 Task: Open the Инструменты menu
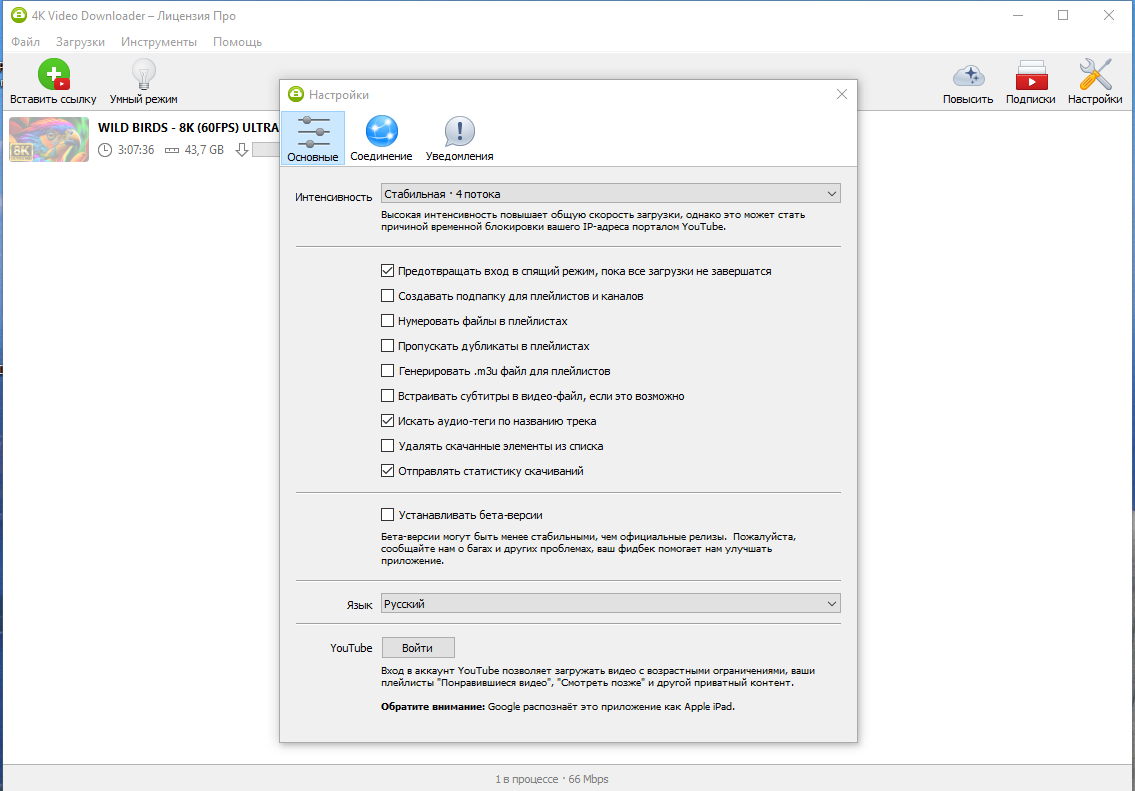(159, 42)
